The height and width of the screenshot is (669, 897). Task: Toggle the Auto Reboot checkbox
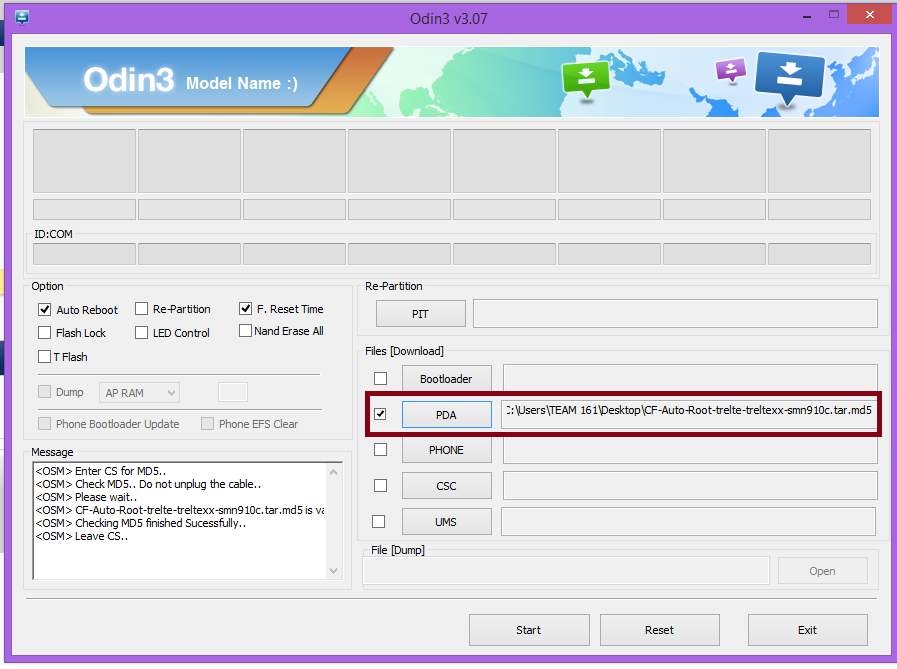point(45,310)
